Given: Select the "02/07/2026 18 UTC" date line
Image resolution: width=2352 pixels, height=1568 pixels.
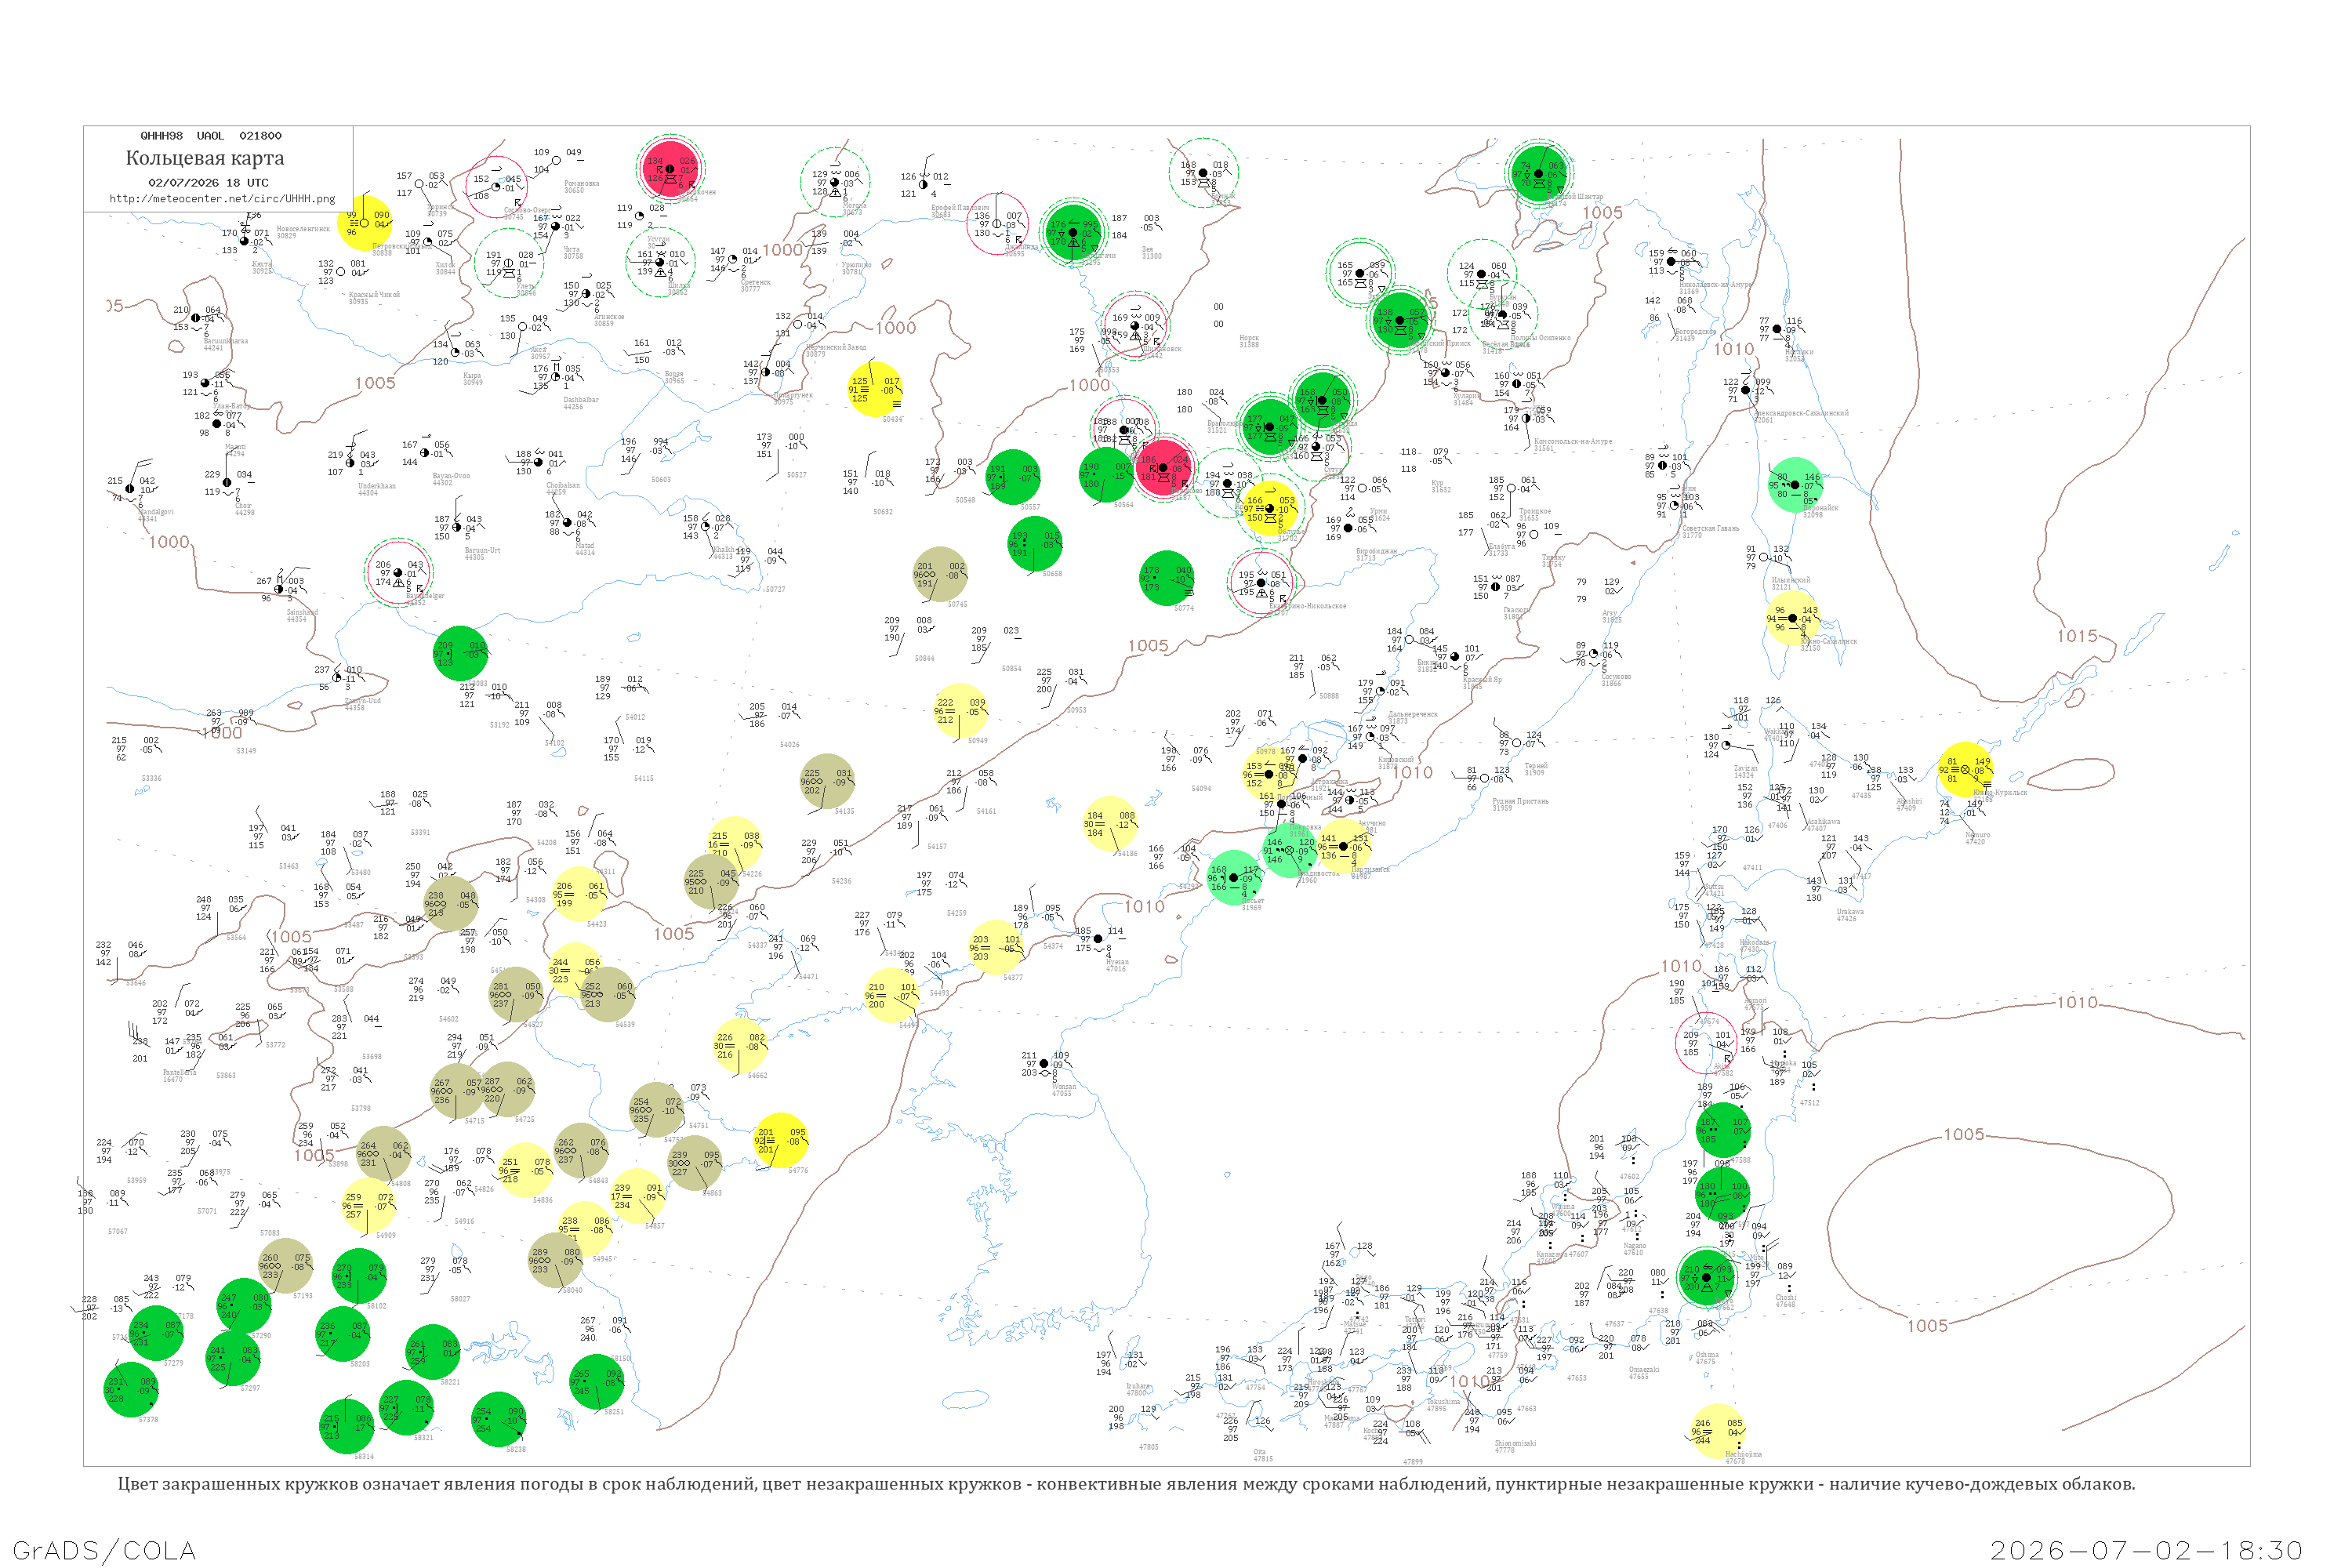Looking at the screenshot, I should [x=208, y=183].
